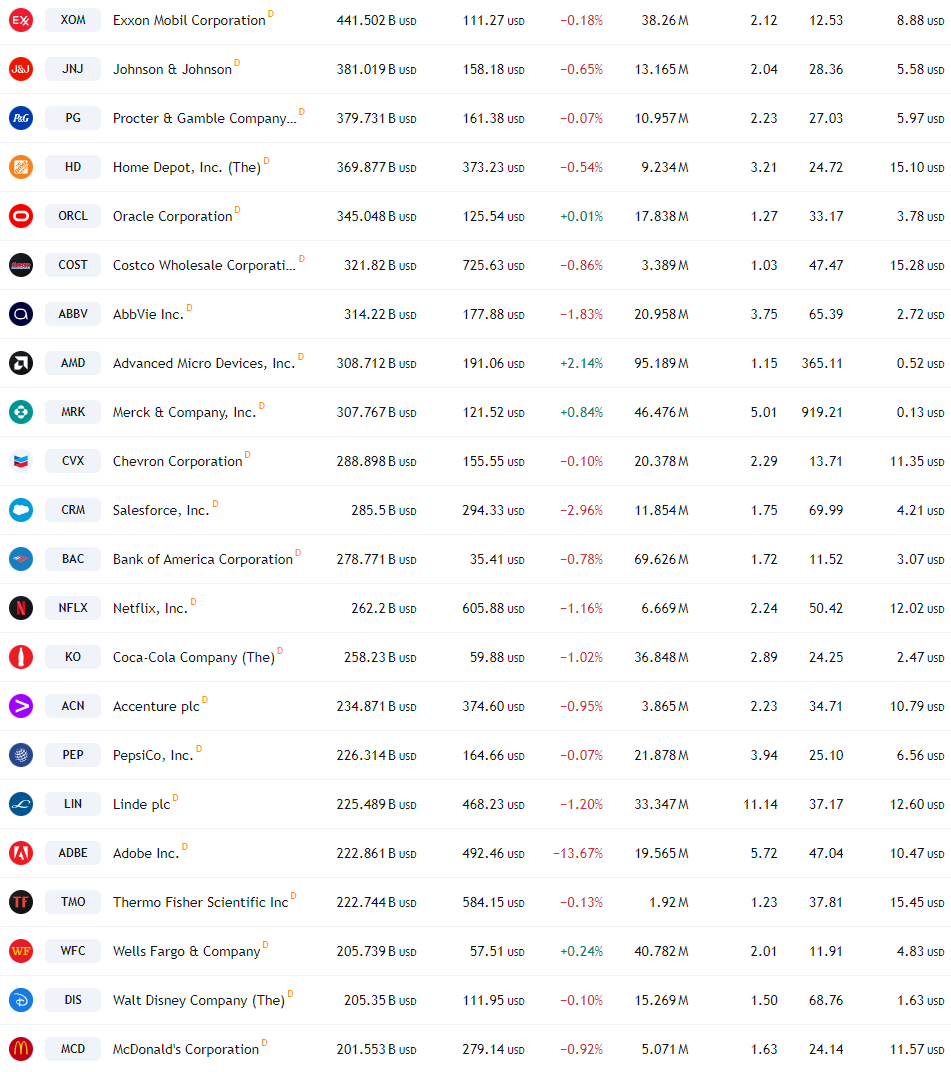Open the Procter & Gamble Company link
The height and width of the screenshot is (1072, 951).
[x=204, y=118]
